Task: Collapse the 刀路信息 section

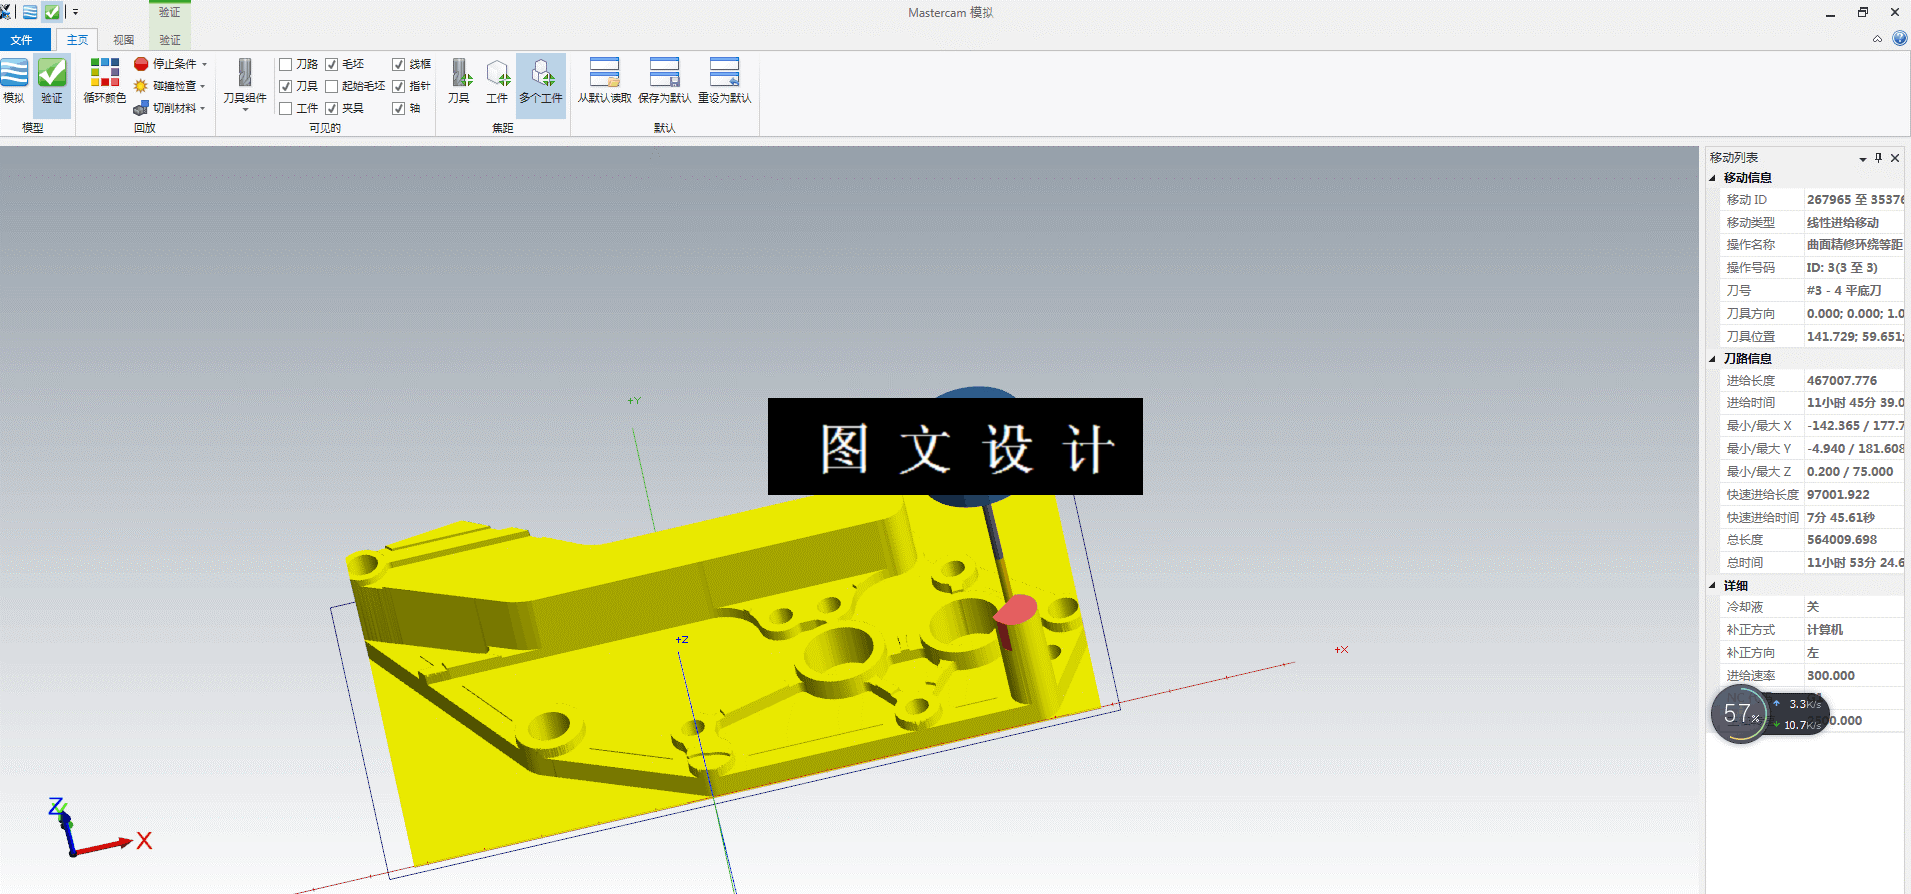Action: click(1713, 359)
